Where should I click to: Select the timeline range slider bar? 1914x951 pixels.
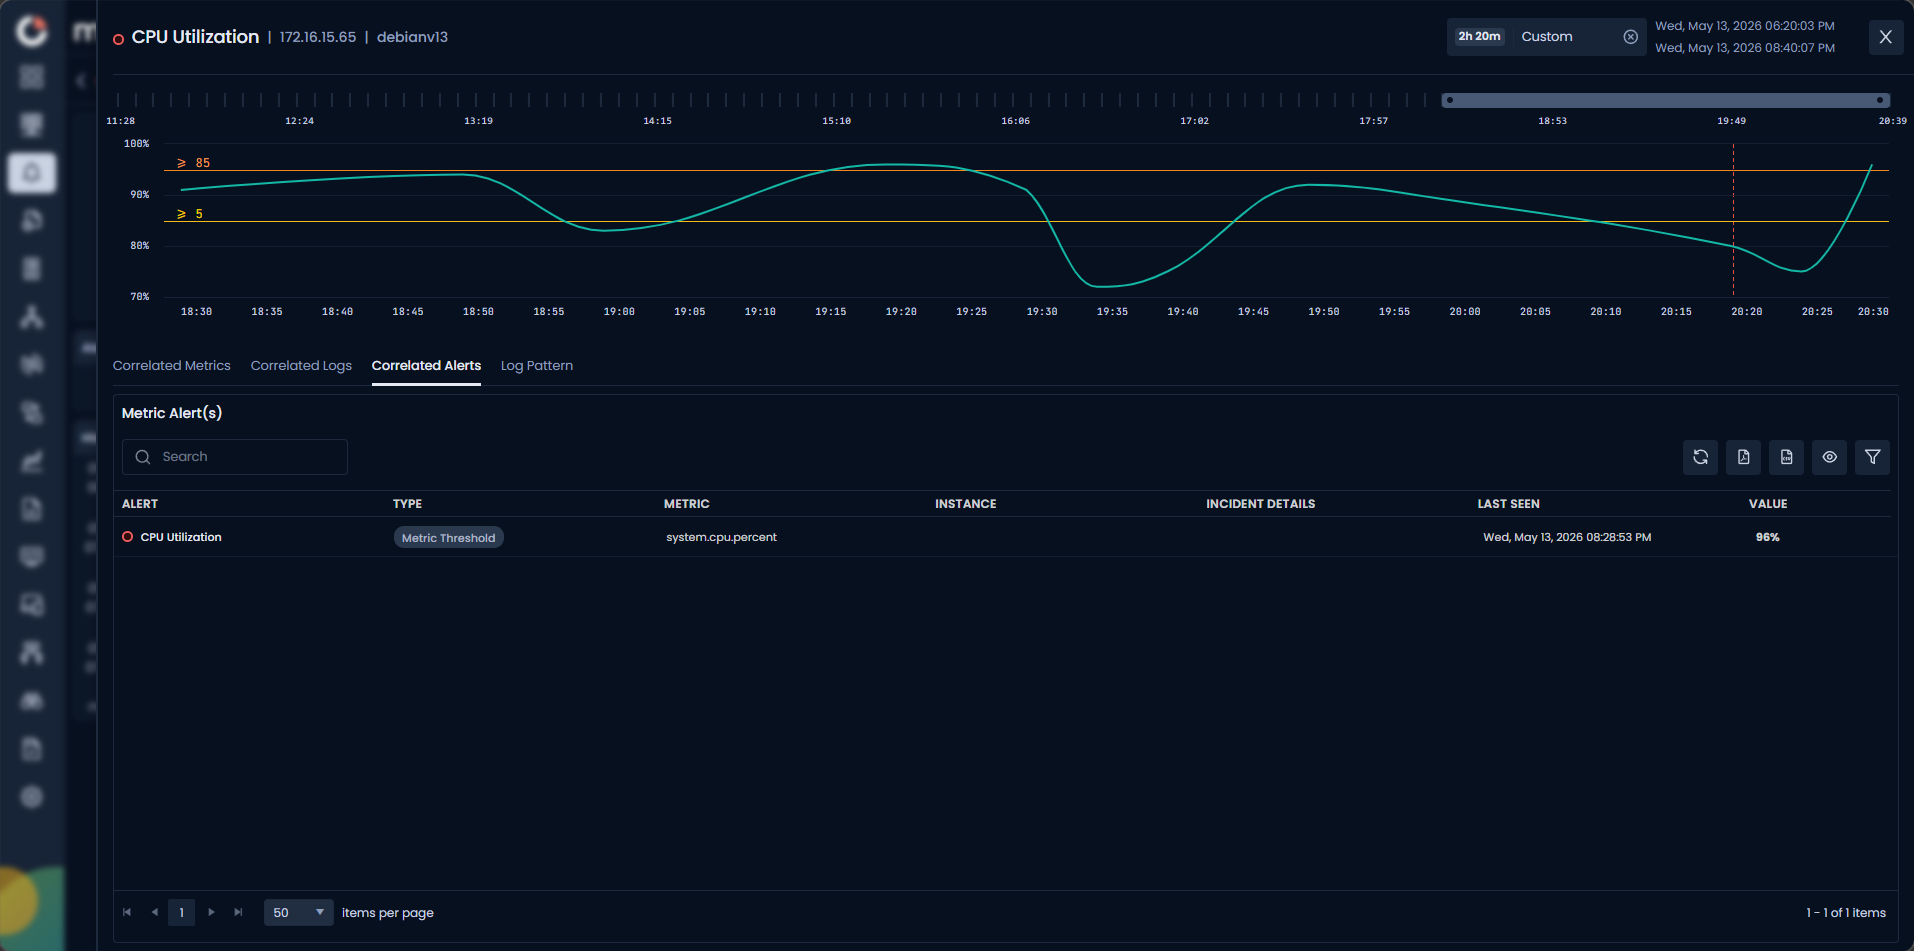click(1665, 100)
